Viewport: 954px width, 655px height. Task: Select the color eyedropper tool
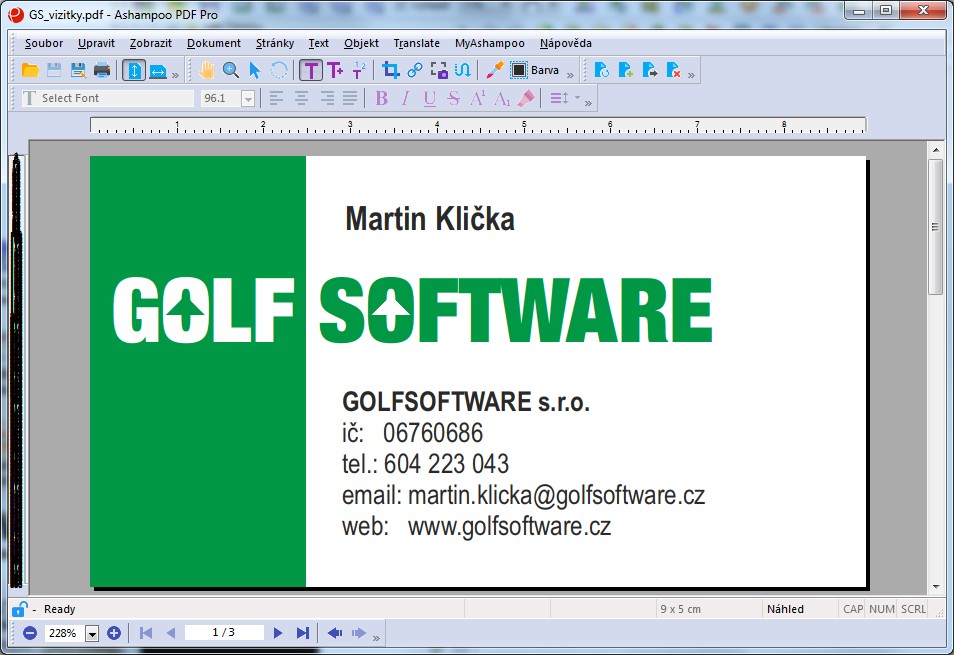point(497,70)
